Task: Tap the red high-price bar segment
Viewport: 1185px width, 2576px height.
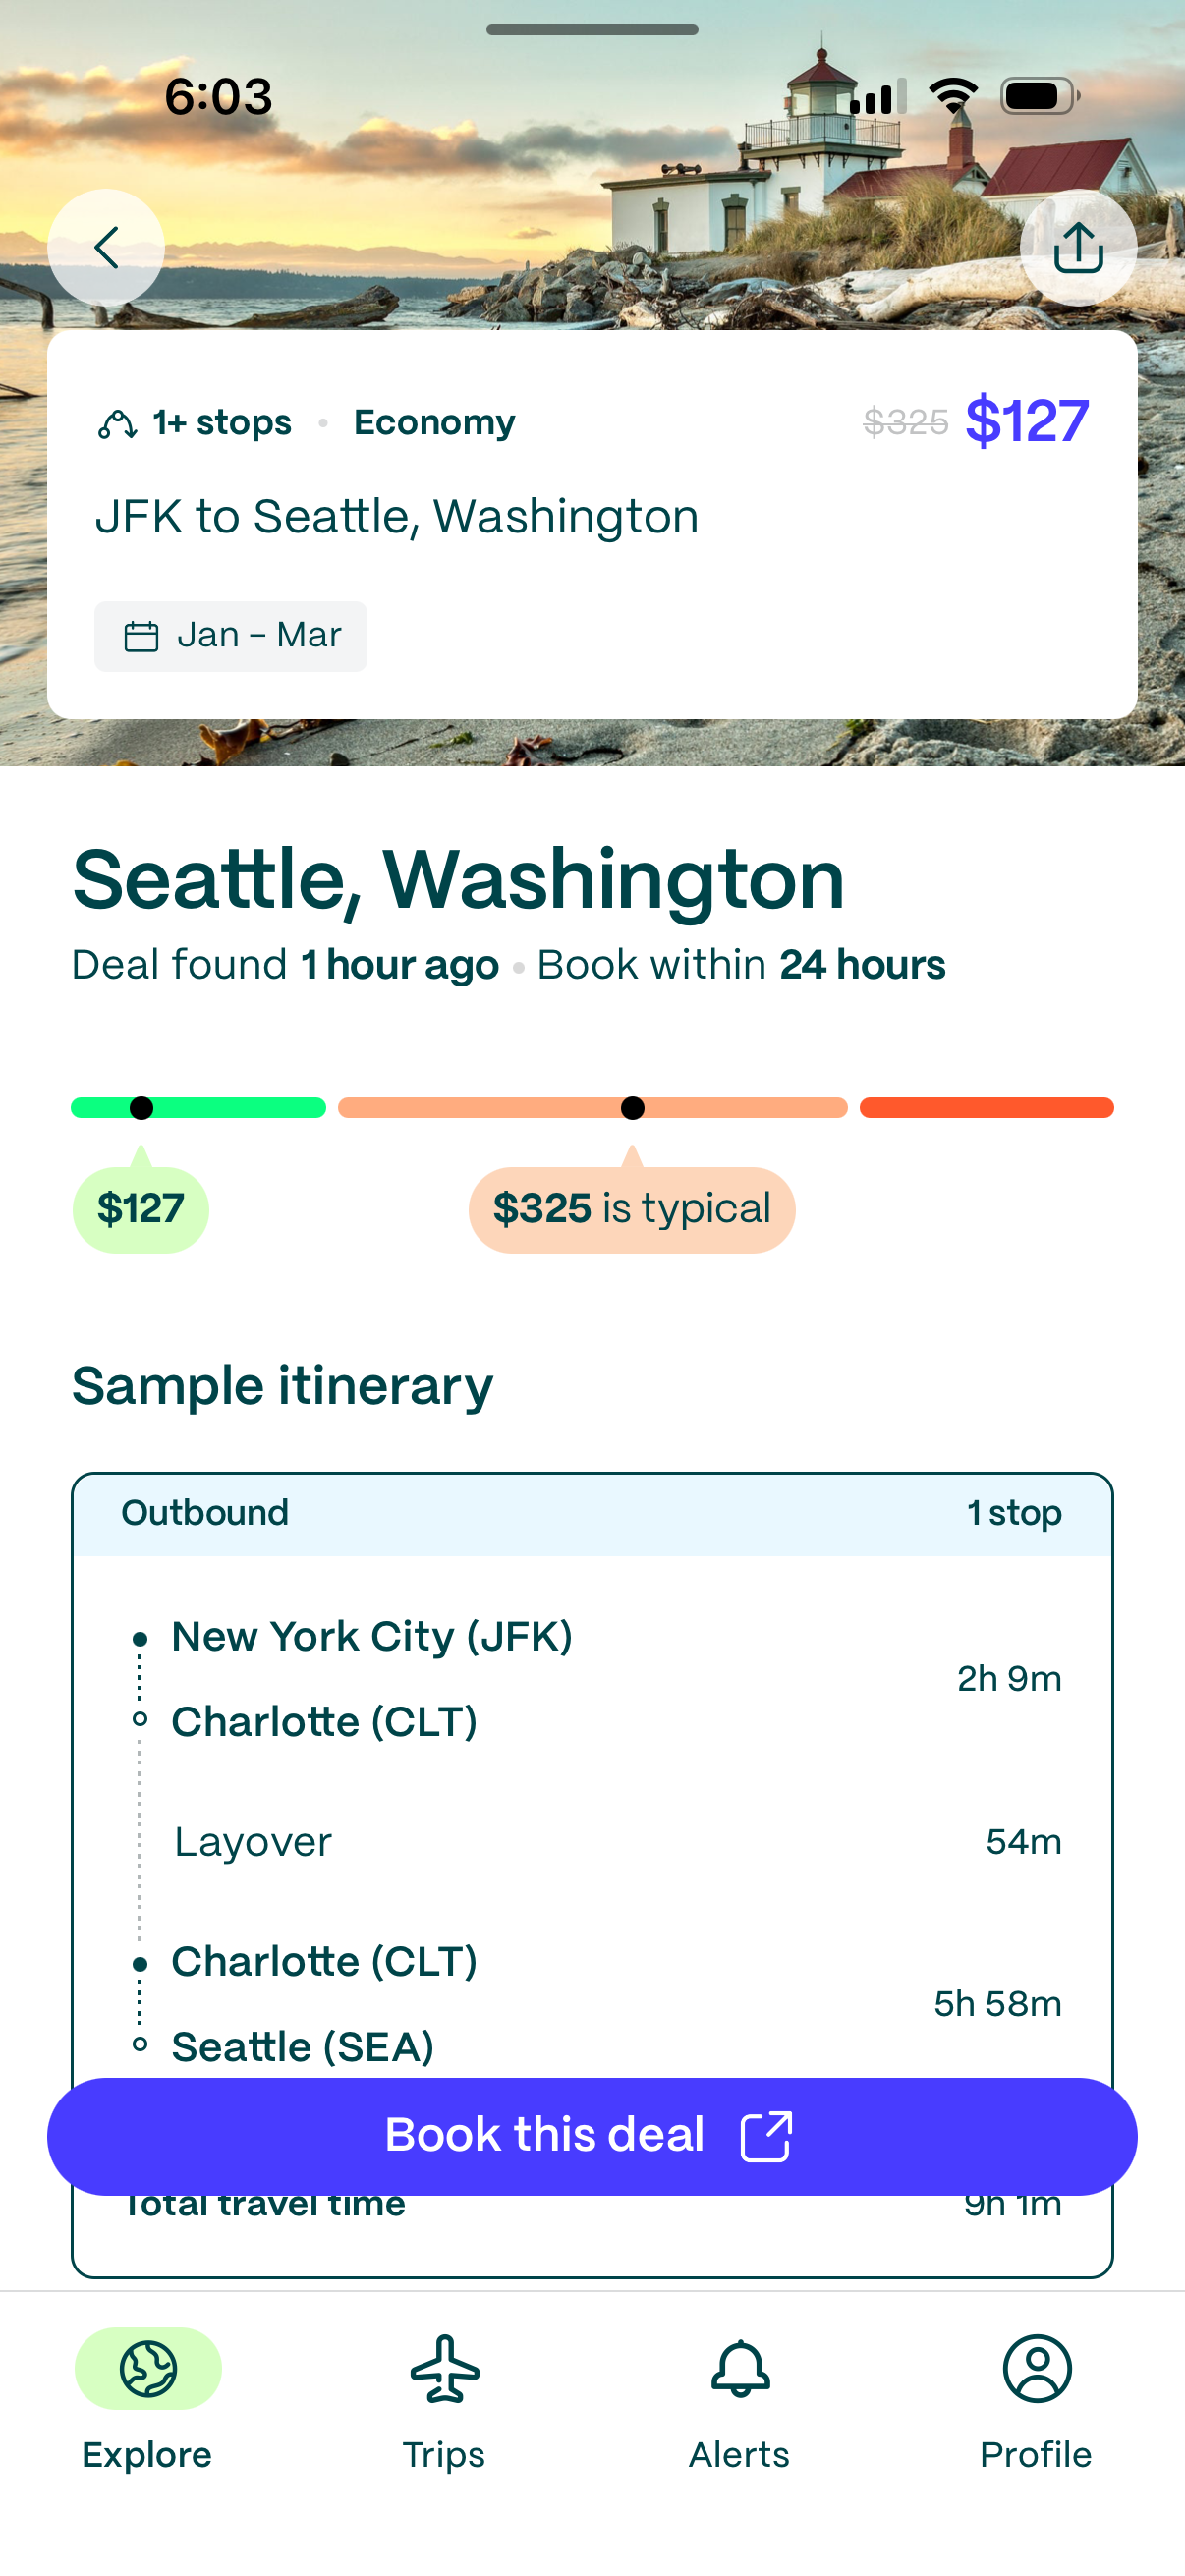Action: (x=986, y=1107)
